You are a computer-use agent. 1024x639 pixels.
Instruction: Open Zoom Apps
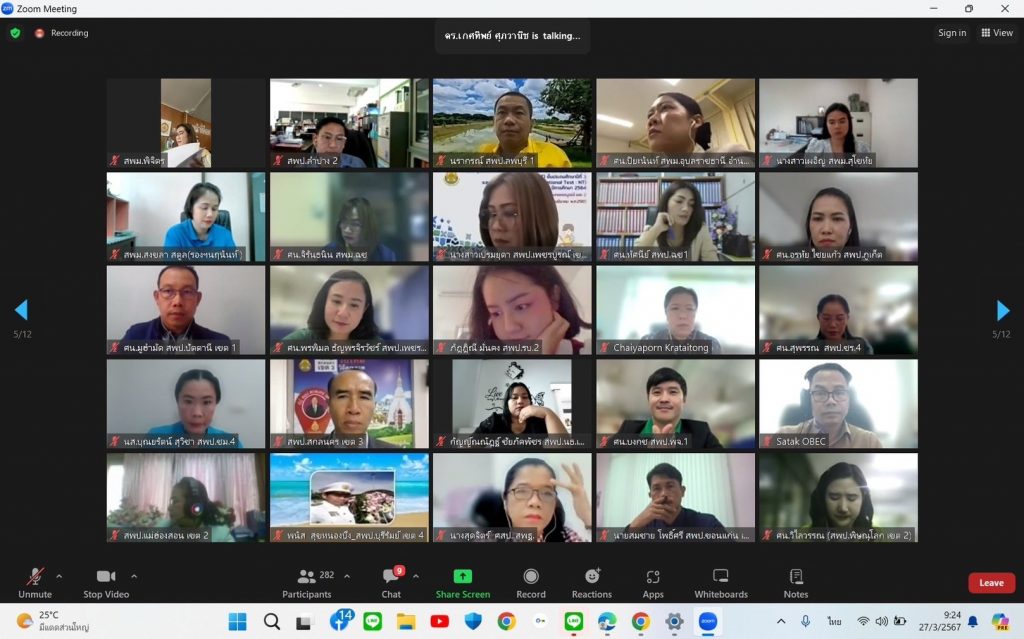pos(653,582)
